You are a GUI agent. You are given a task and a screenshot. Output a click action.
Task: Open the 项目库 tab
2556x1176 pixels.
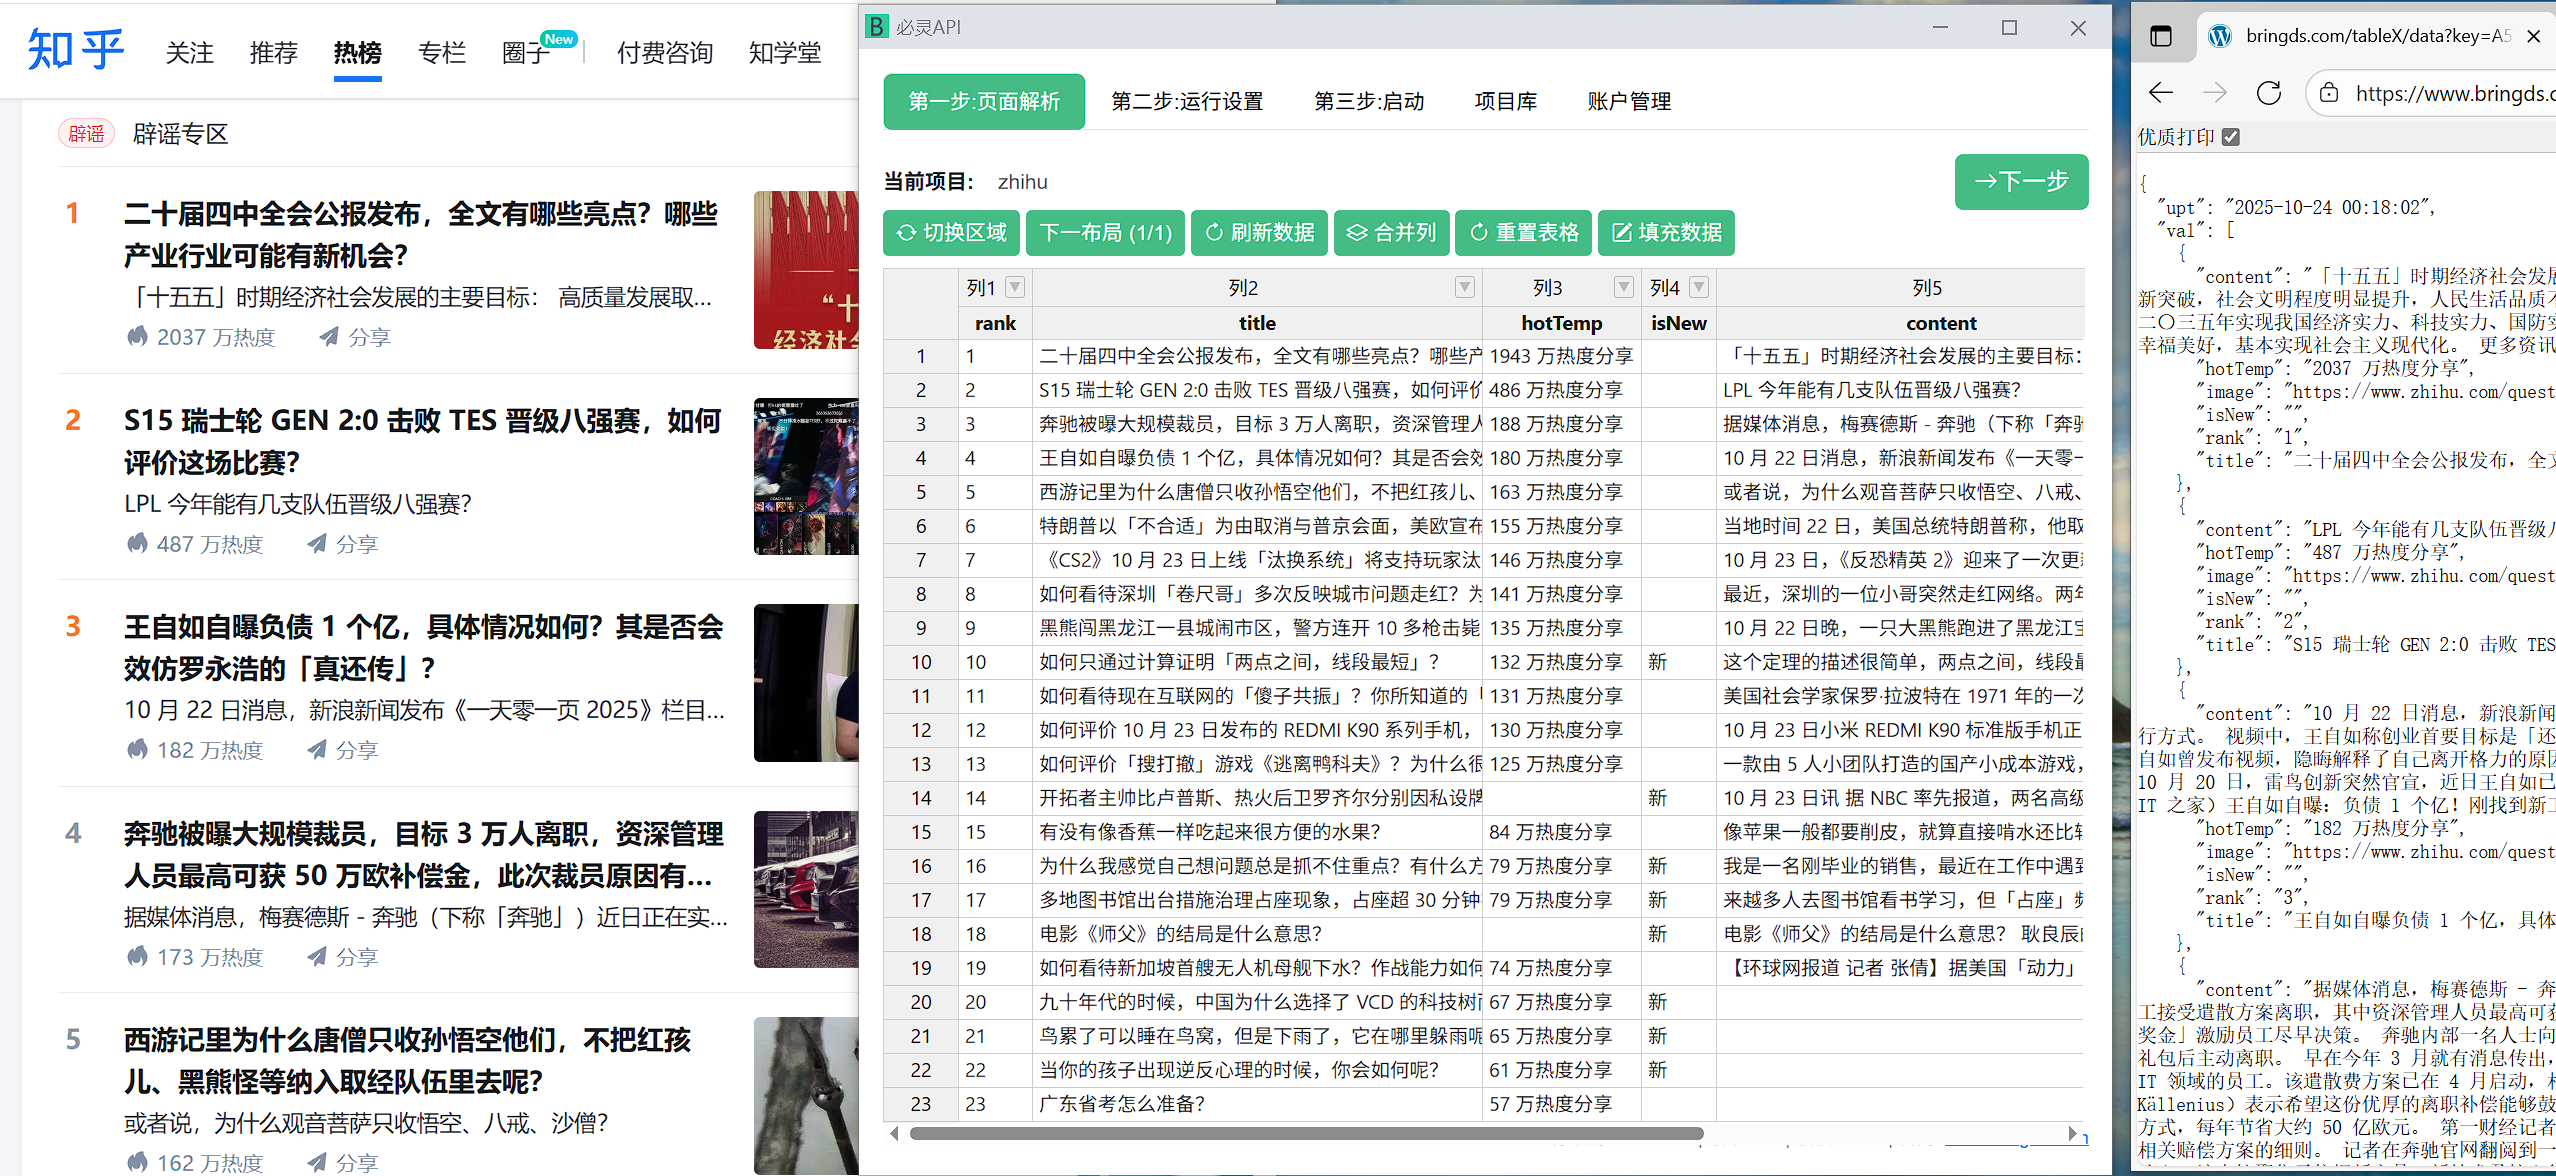pos(1506,101)
